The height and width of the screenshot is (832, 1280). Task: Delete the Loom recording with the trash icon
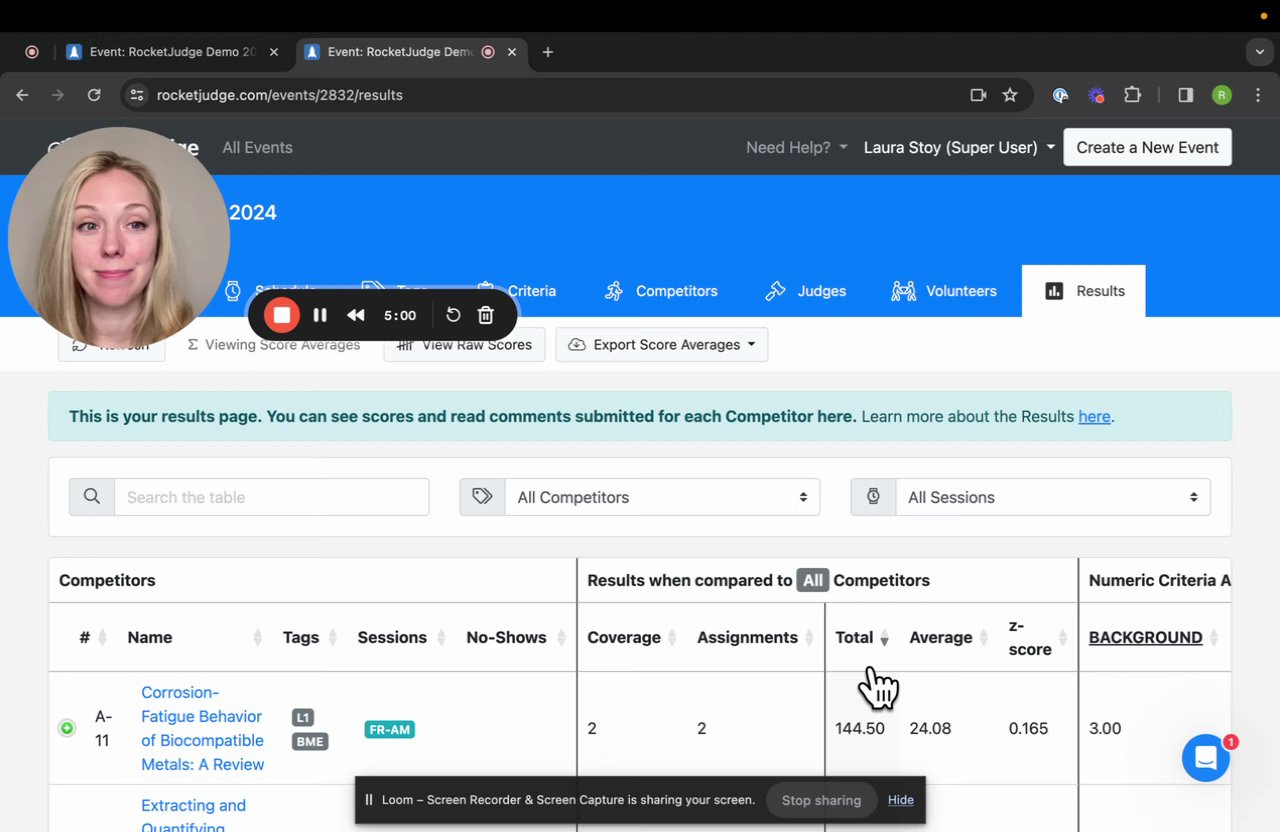pyautogui.click(x=486, y=315)
